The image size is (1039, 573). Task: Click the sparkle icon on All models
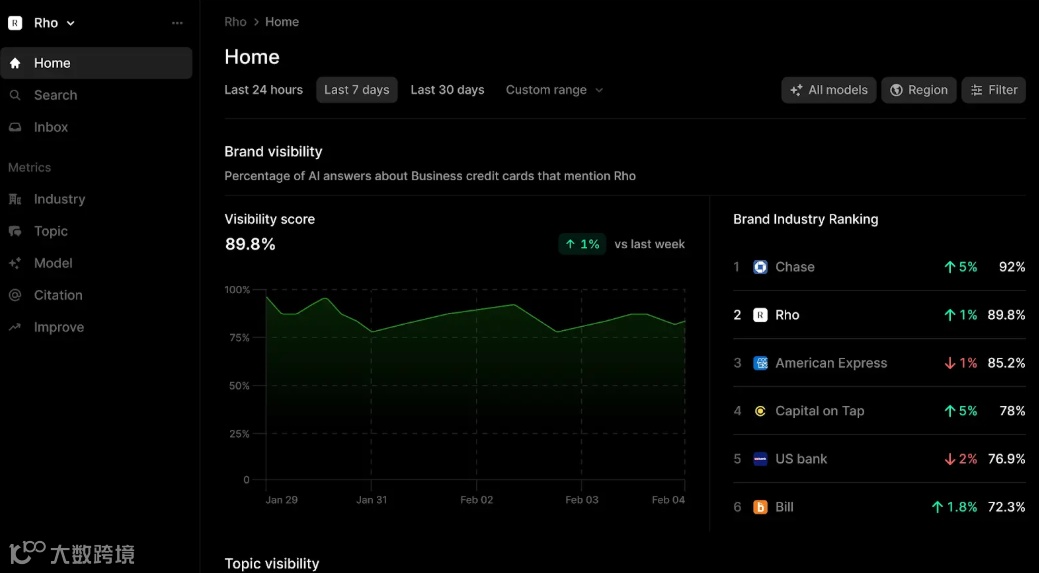pos(796,90)
